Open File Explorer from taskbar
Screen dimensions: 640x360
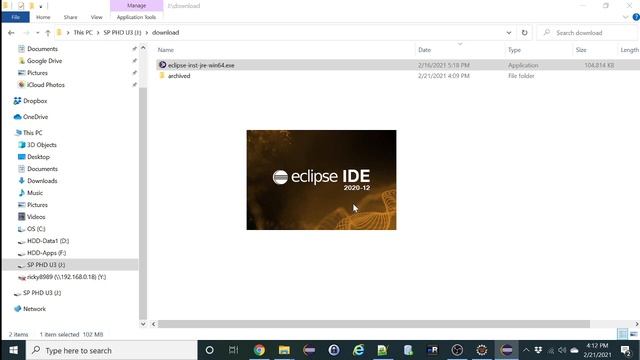284,350
